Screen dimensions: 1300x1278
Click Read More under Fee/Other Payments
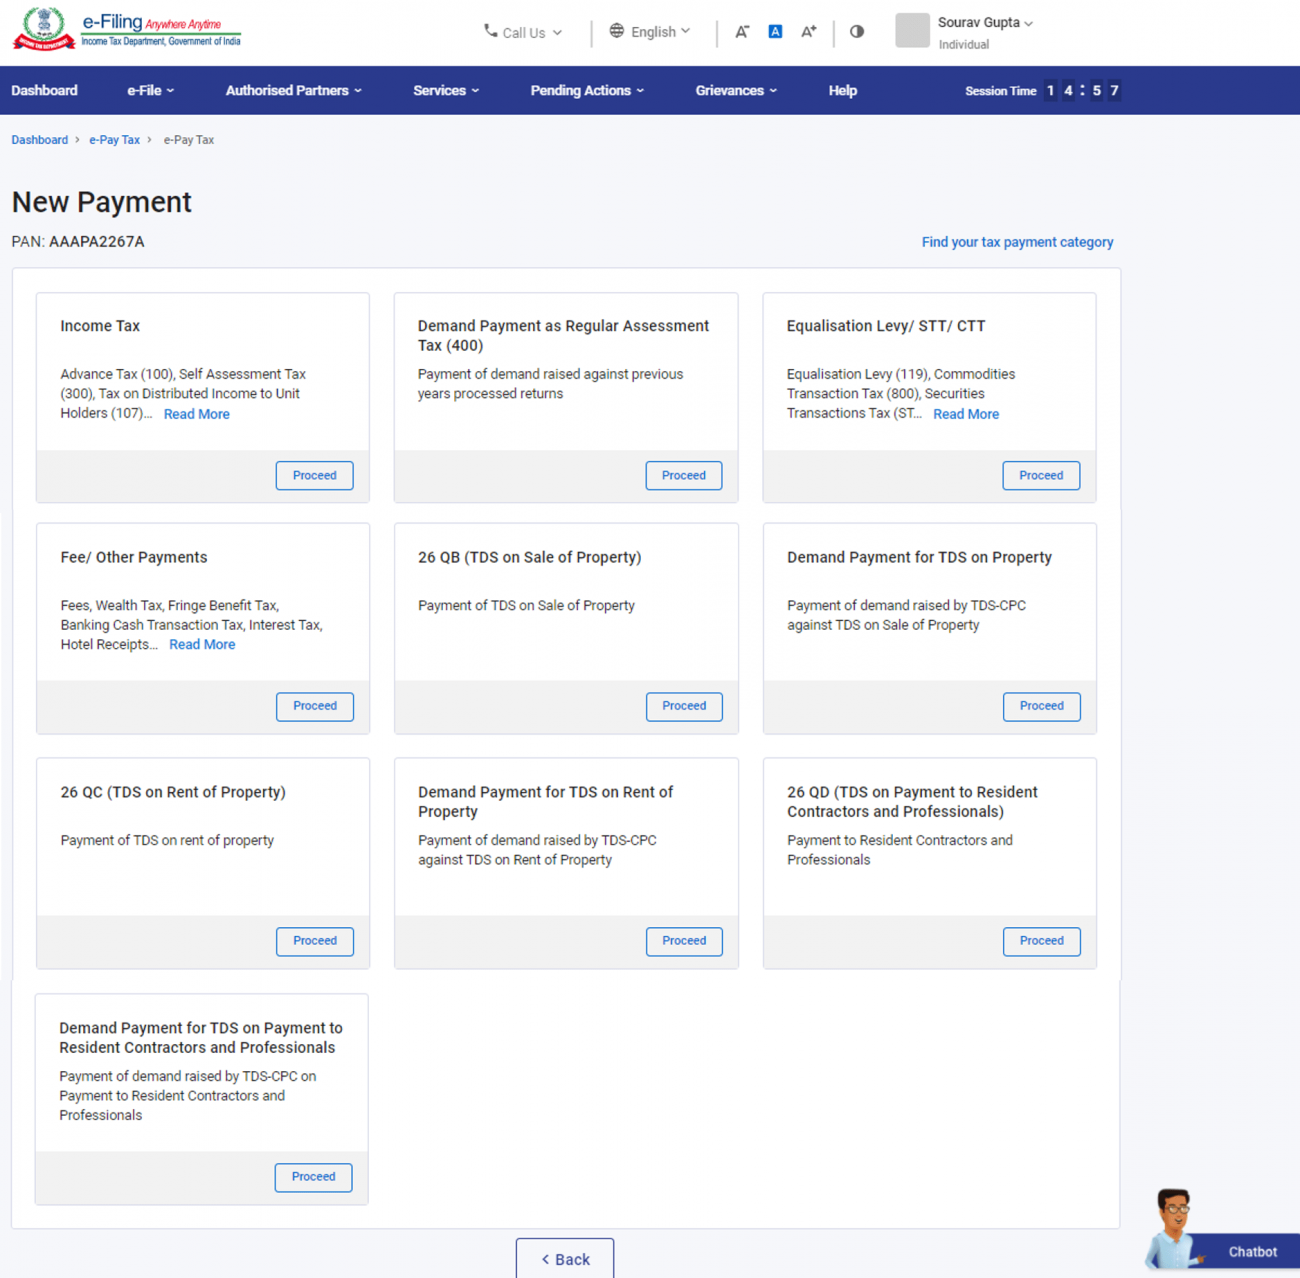pyautogui.click(x=202, y=644)
